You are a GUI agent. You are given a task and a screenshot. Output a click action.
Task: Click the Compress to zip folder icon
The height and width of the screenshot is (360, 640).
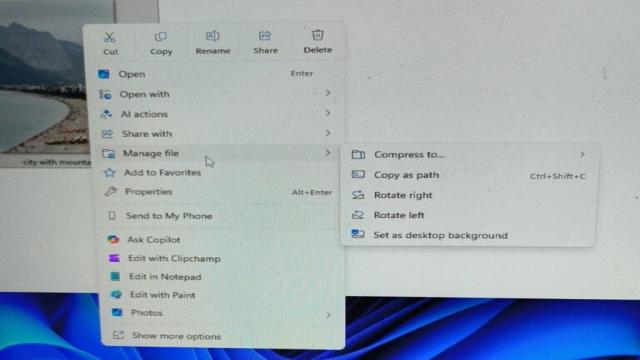tap(358, 154)
